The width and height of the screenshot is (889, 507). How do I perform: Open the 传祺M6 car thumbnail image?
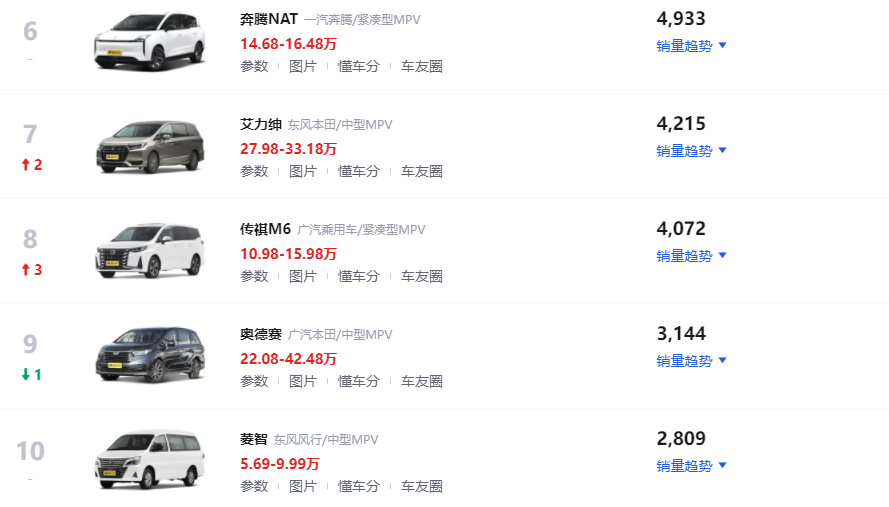(150, 251)
